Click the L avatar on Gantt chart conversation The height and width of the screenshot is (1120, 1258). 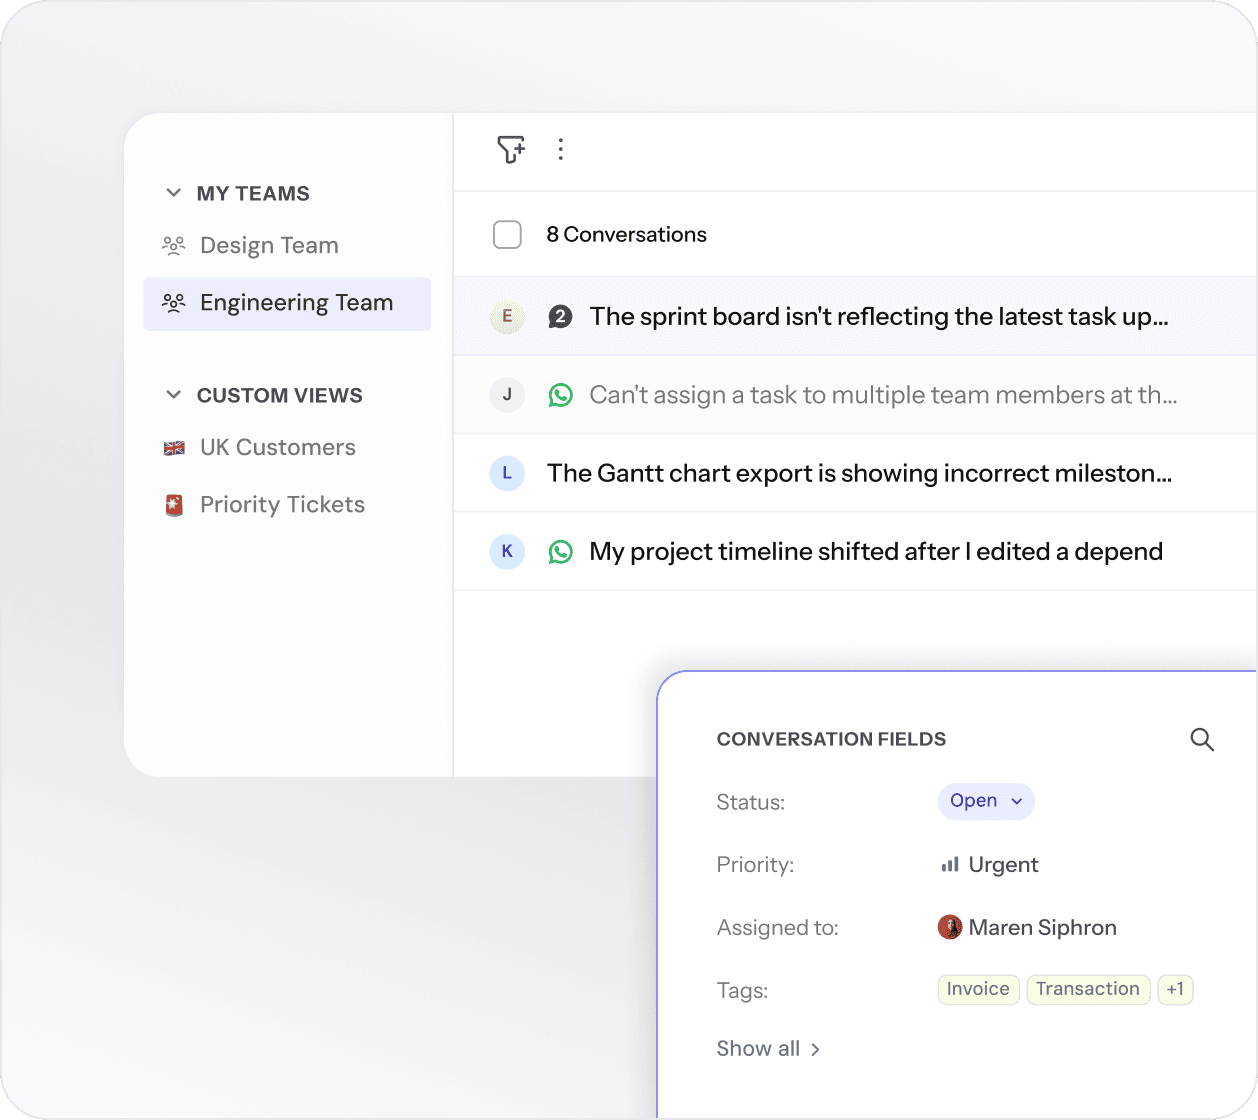(x=507, y=473)
